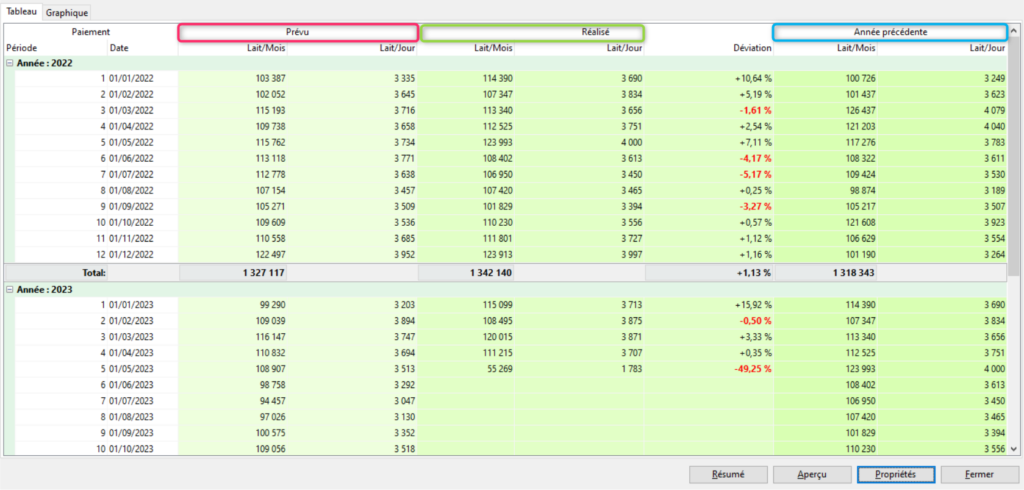This screenshot has width=1024, height=490.
Task: Click deviation value -3,27 %
Action: point(756,206)
